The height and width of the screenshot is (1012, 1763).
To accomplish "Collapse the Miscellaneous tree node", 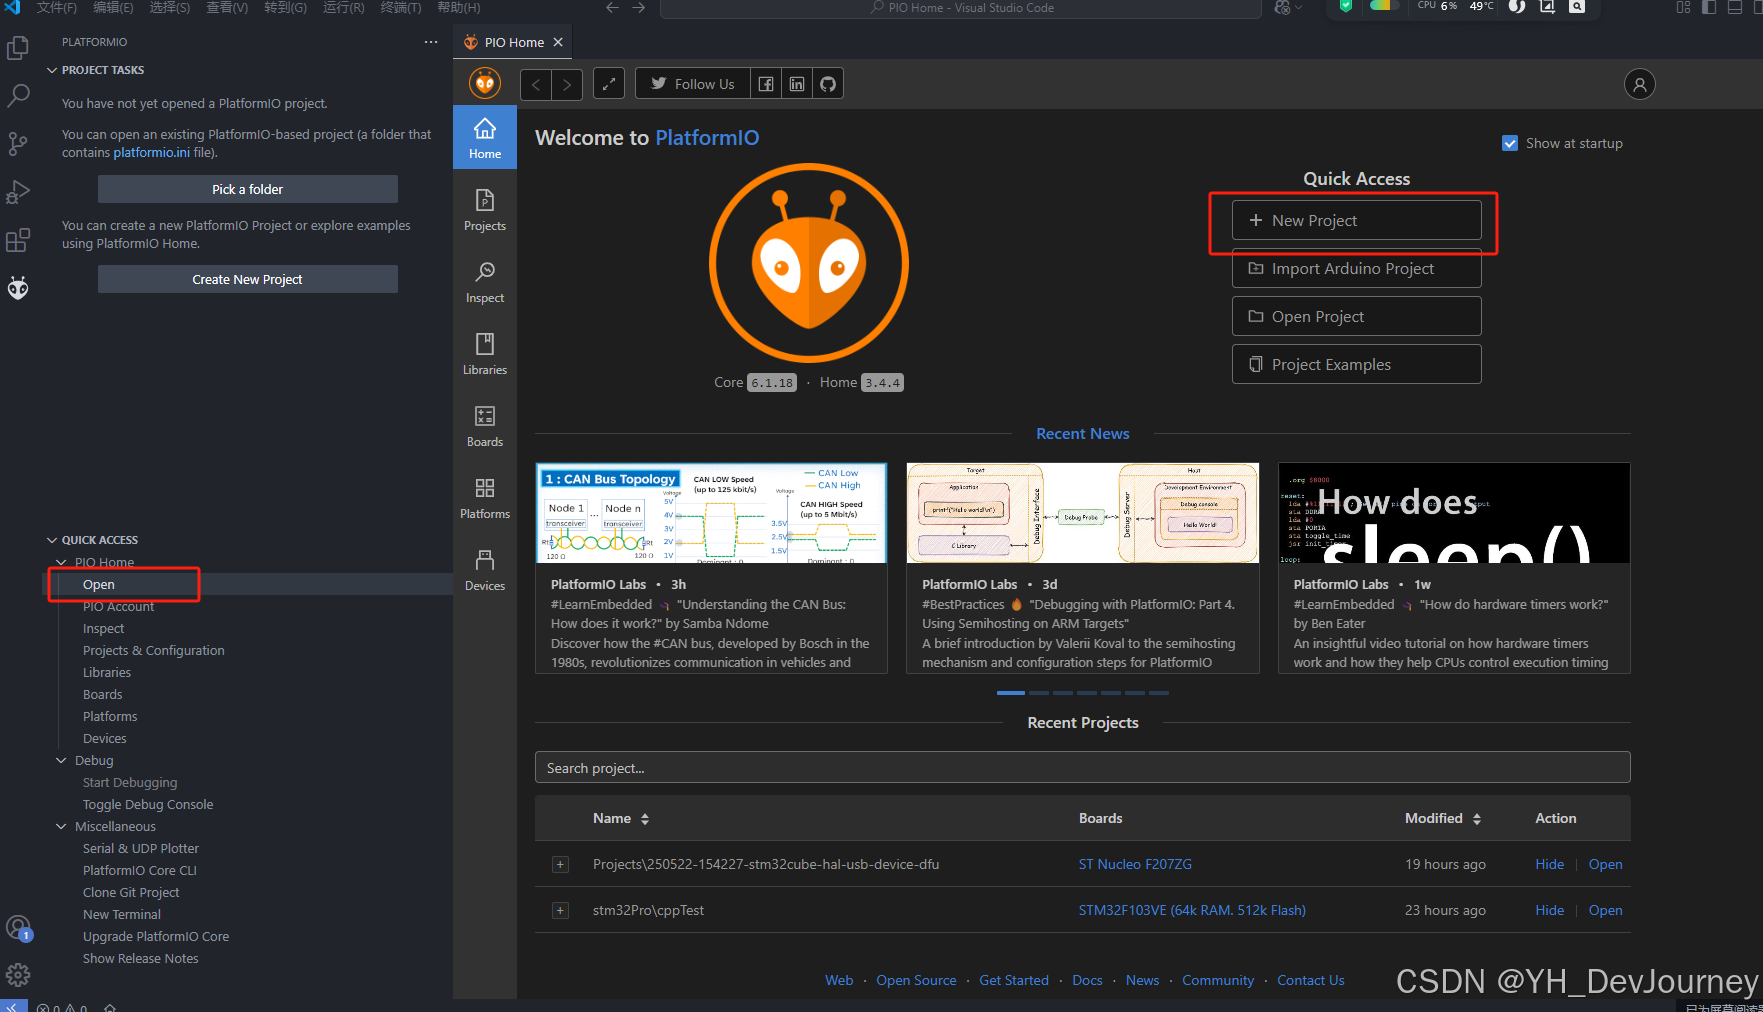I will tap(62, 826).
